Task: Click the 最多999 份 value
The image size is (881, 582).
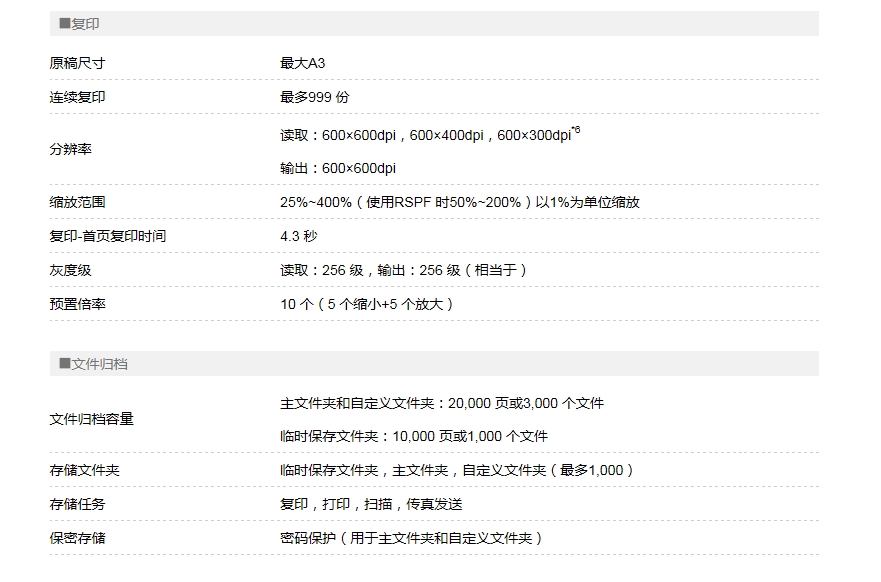Action: point(314,97)
